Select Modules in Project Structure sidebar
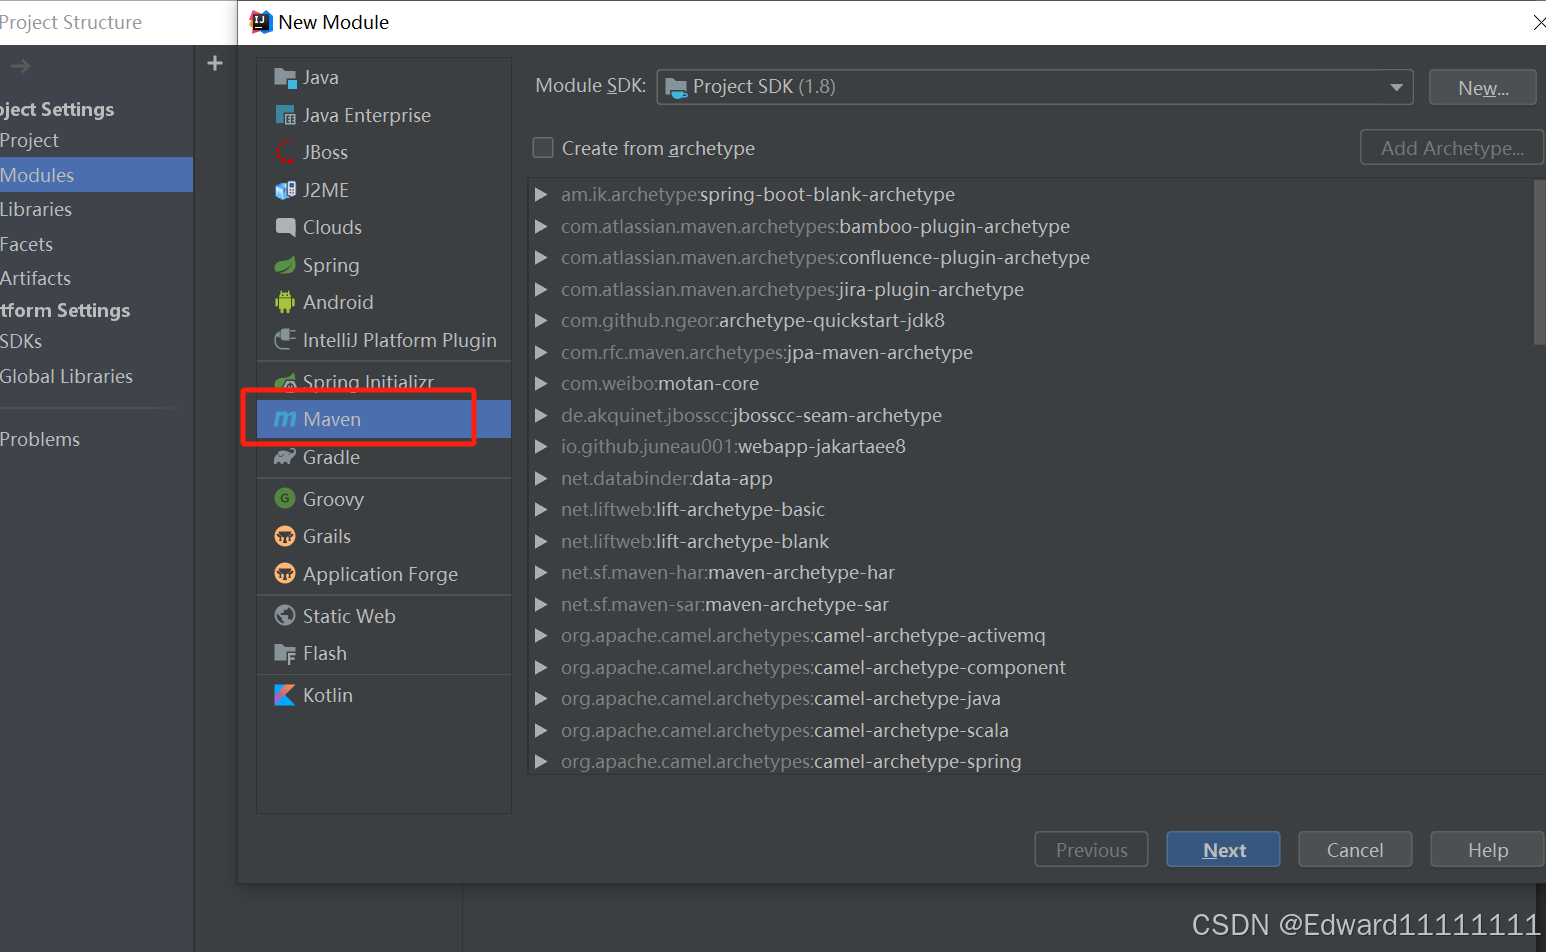 click(96, 175)
